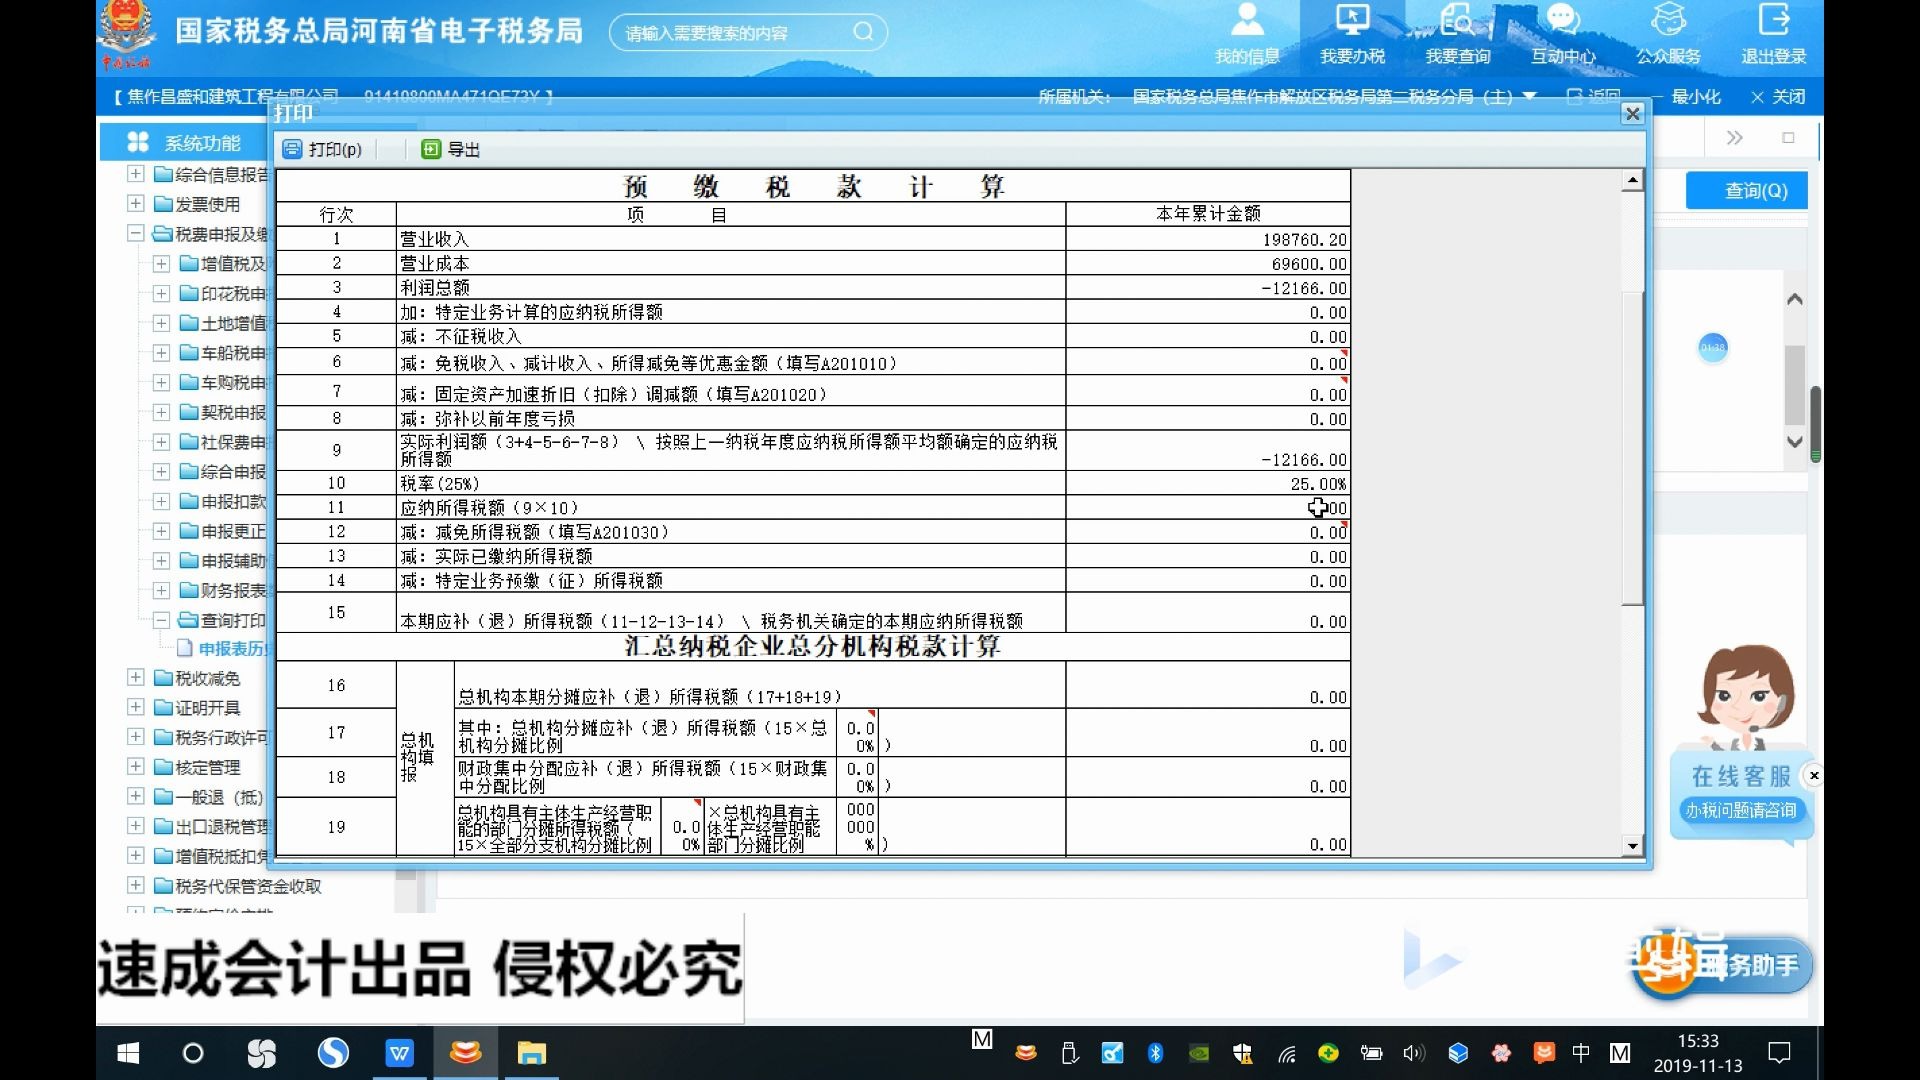Viewport: 1920px width, 1080px height.
Task: Open 我要办税 in top navigation
Action: [x=1352, y=35]
